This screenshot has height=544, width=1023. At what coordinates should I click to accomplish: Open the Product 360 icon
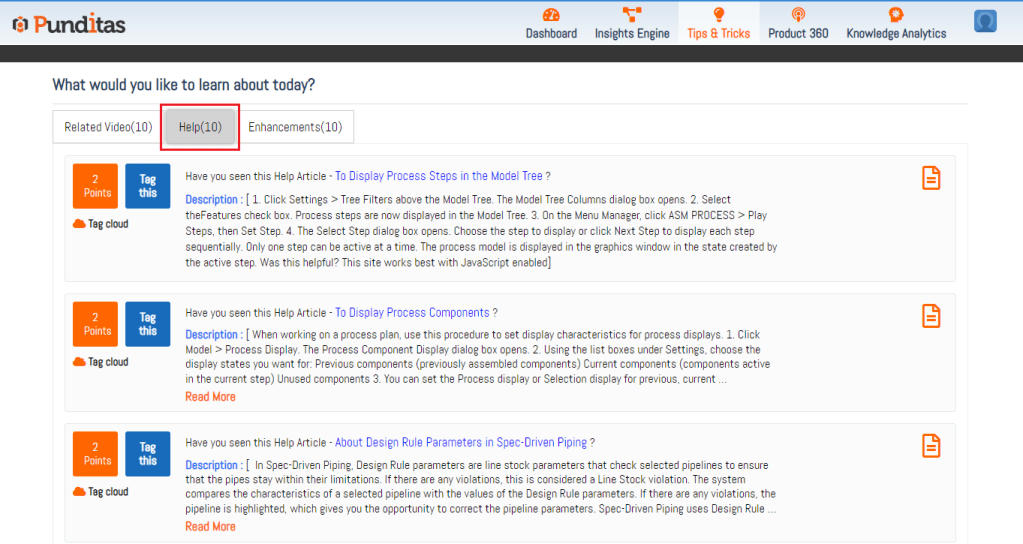click(x=798, y=15)
